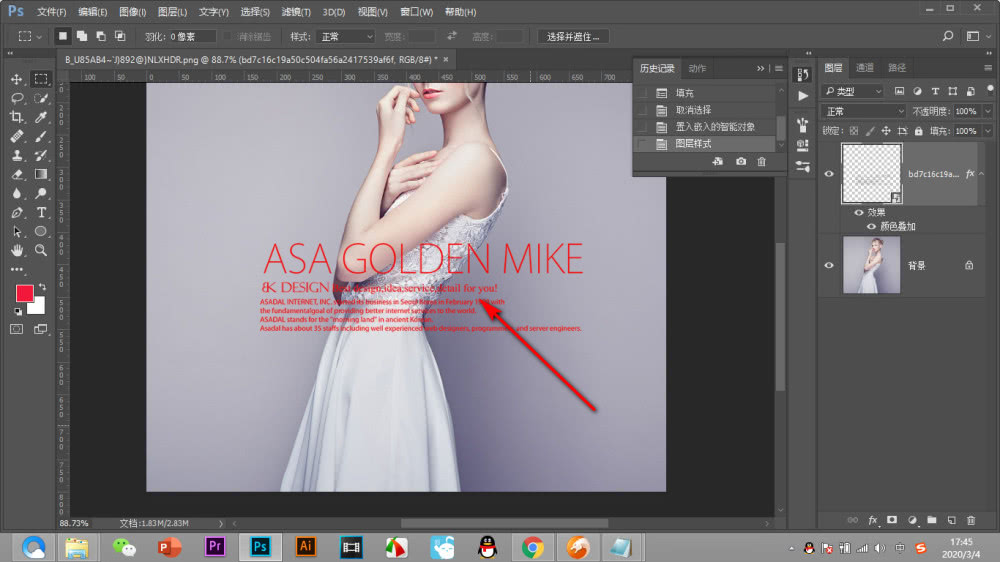Open the 样式 style dropdown in options bar
The image size is (1000, 562).
tap(344, 36)
